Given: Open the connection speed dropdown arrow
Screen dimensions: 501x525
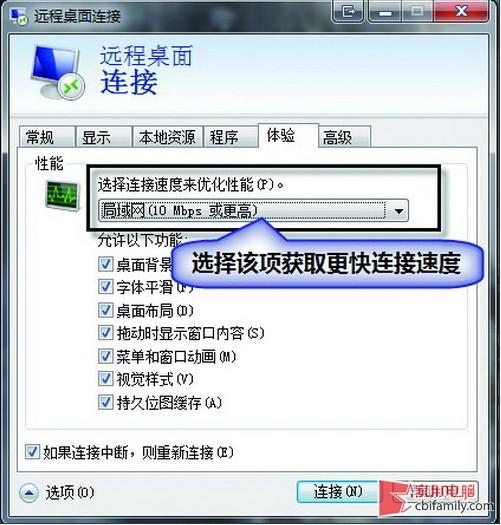Looking at the screenshot, I should [398, 211].
